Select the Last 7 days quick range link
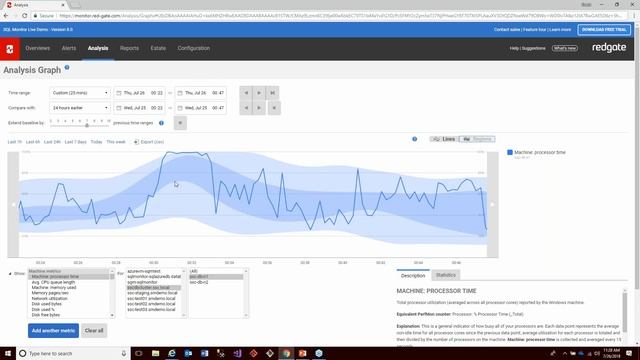 [x=76, y=142]
